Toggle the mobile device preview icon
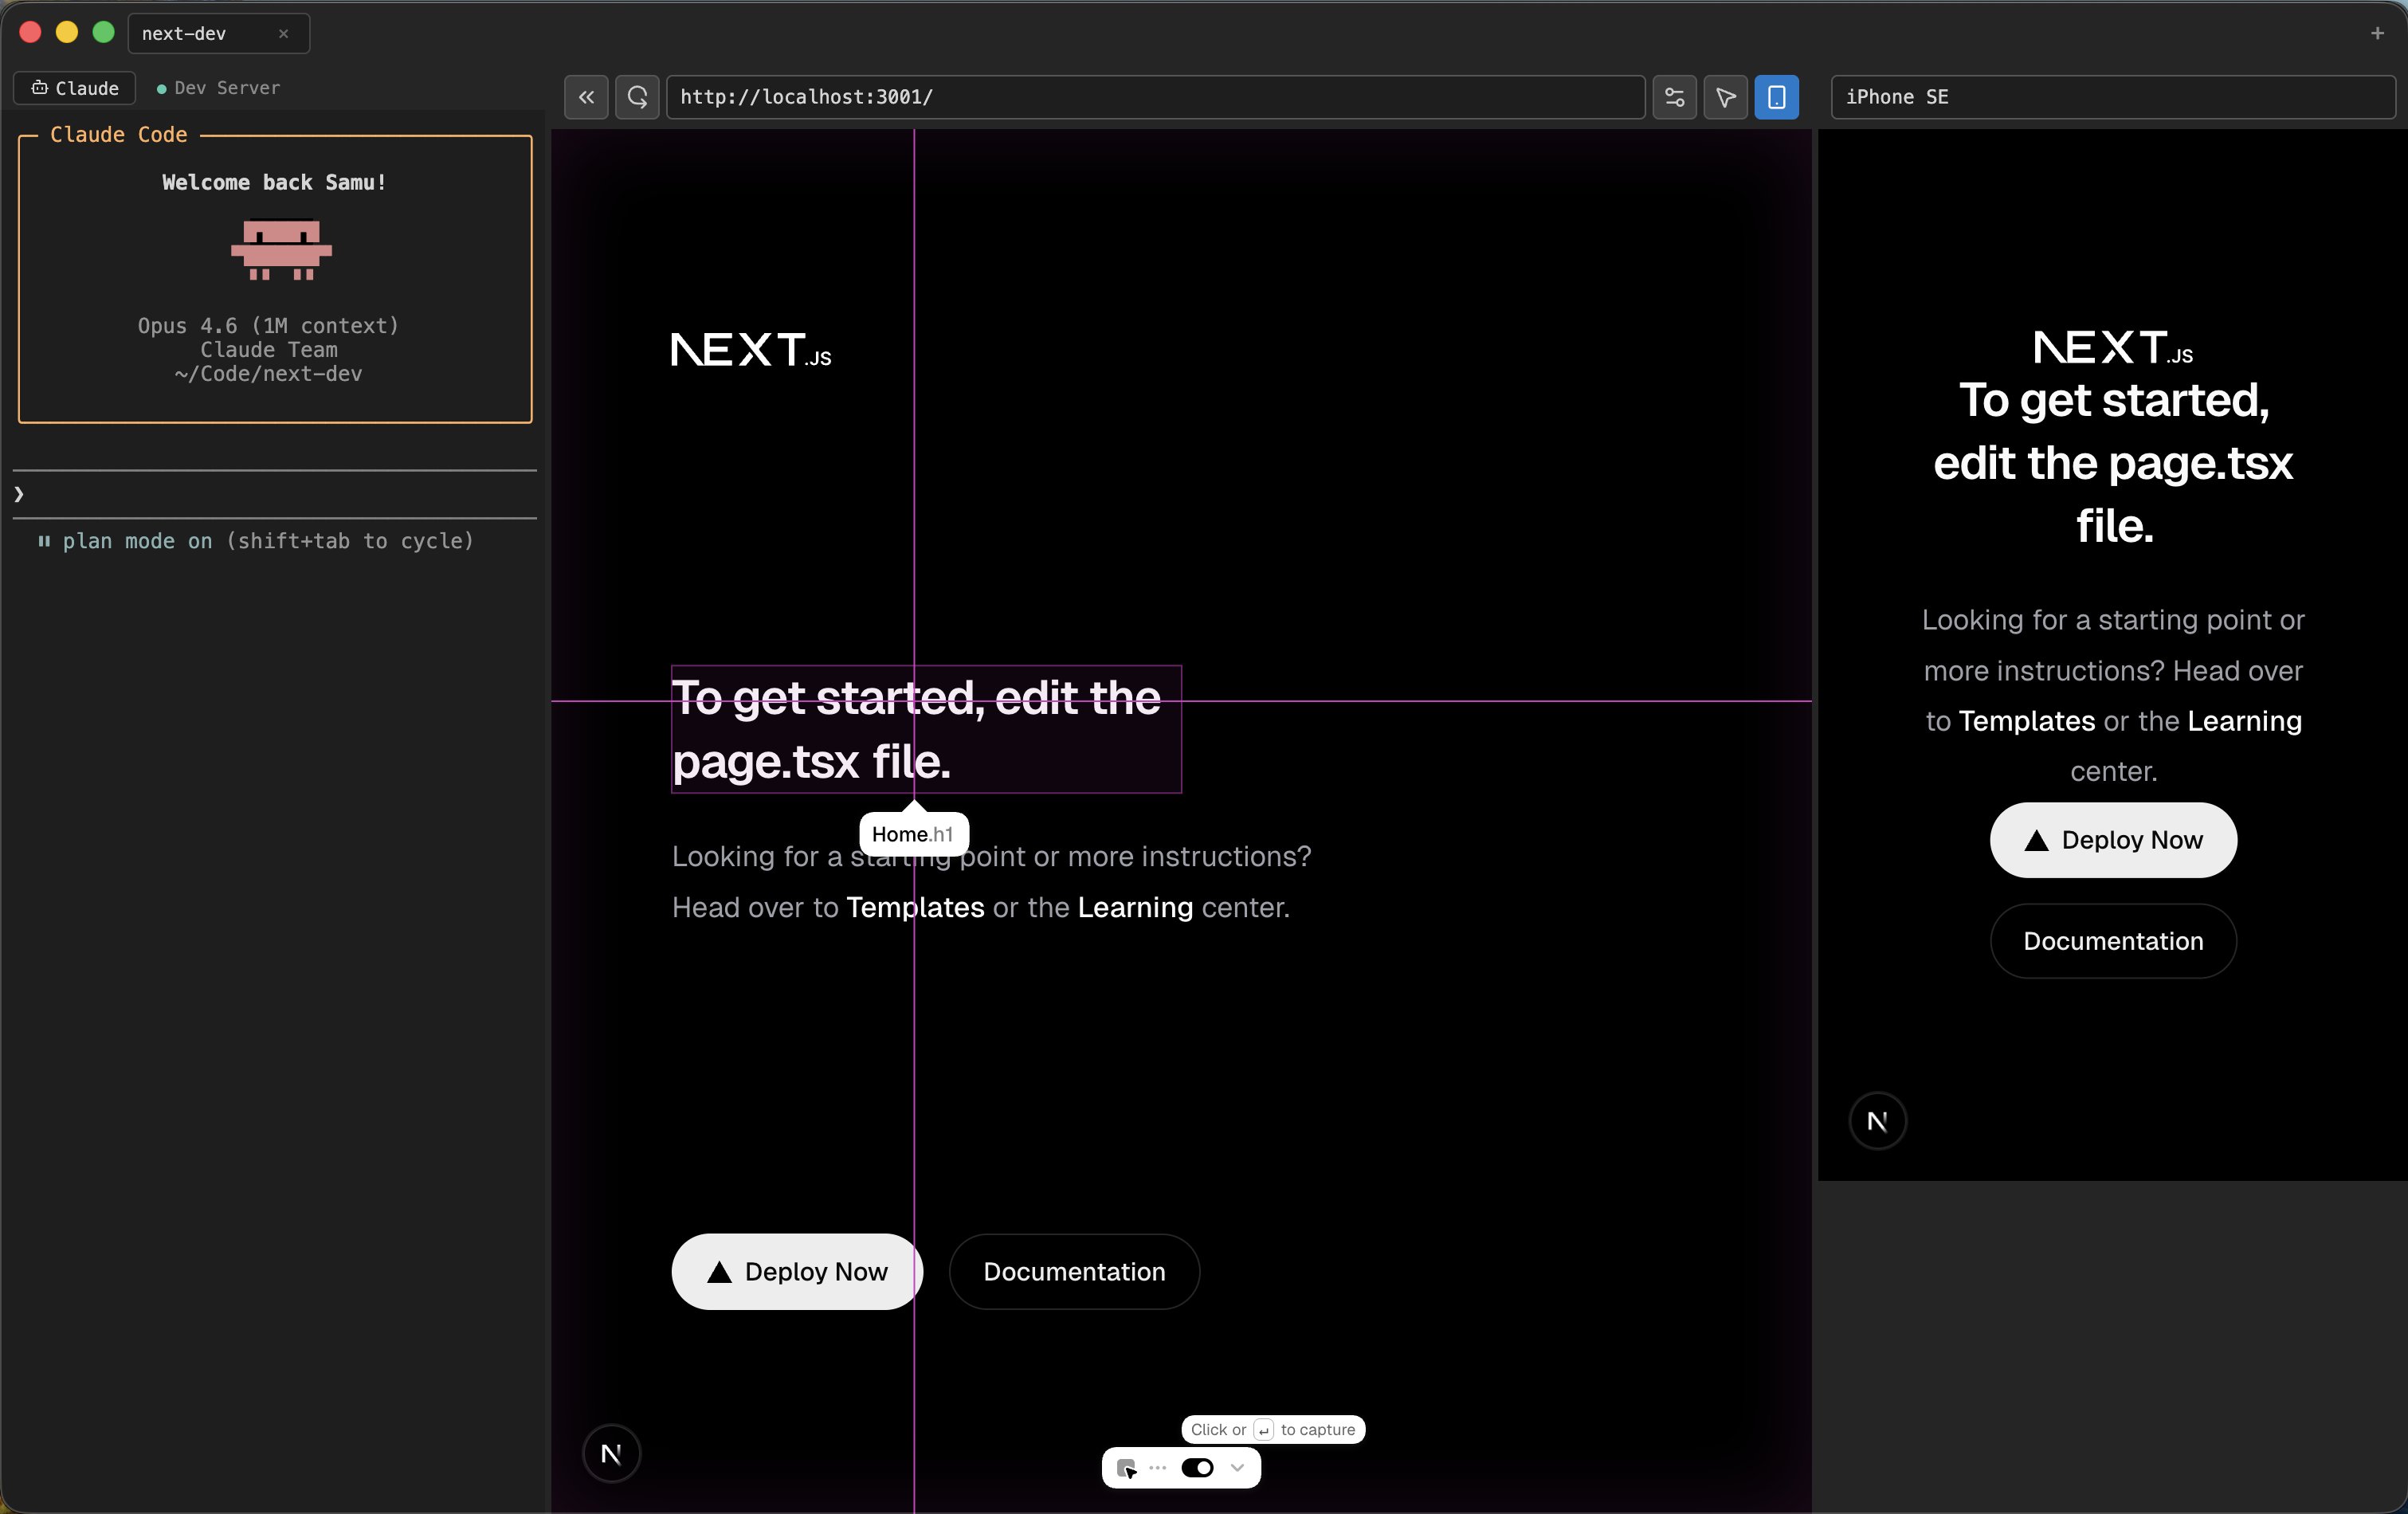The width and height of the screenshot is (2408, 1514). [x=1776, y=97]
